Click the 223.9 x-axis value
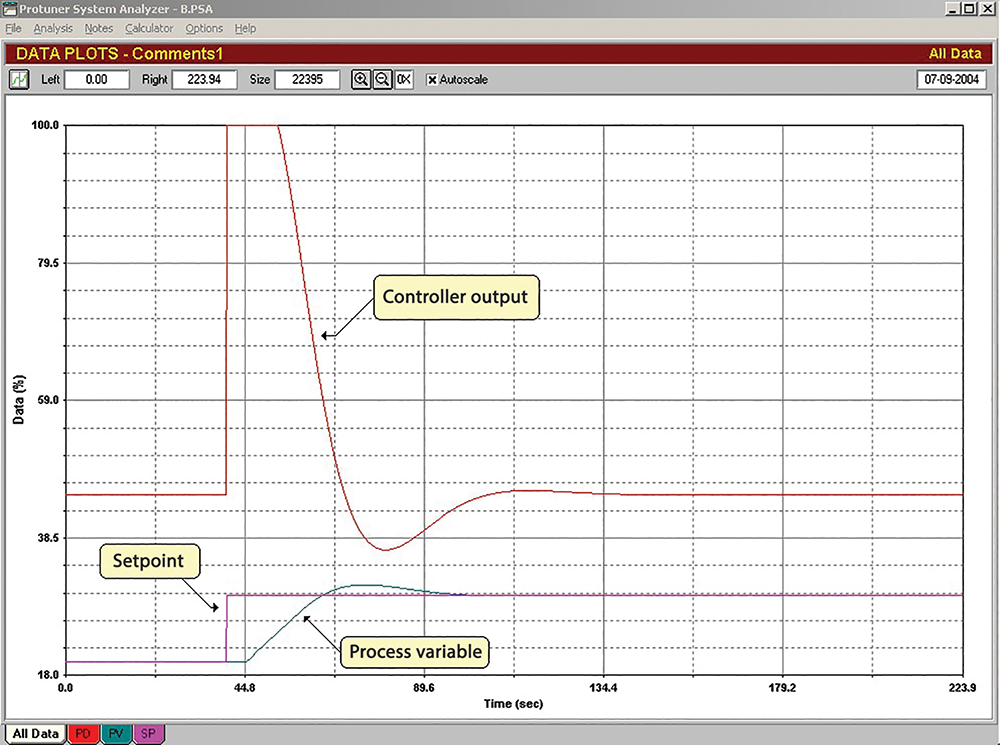This screenshot has width=1000, height=745. 962,688
